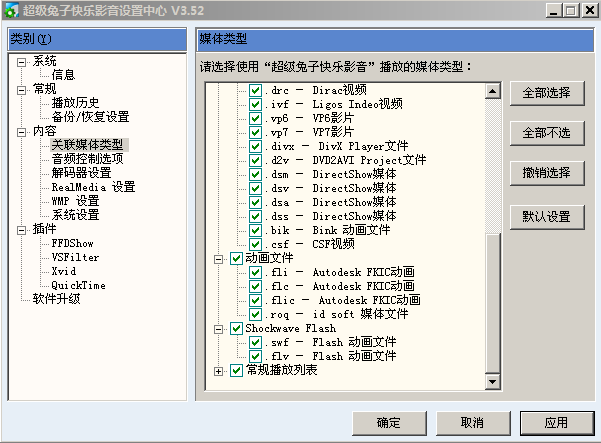
Task: Collapse the 系统 tree node
Action: pyautogui.click(x=21, y=62)
